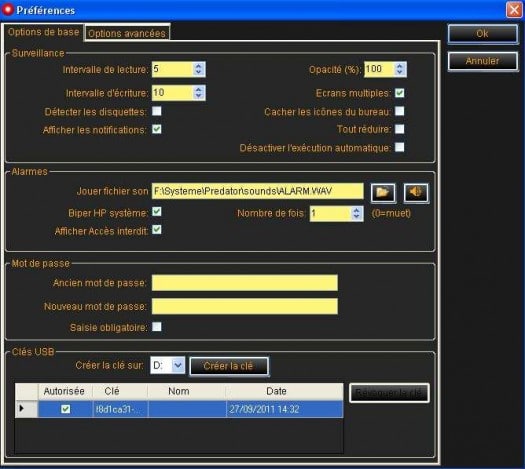Screen dimensions: 525x469
Task: Toggle Afficher les notifications checkbox
Action: click(157, 129)
